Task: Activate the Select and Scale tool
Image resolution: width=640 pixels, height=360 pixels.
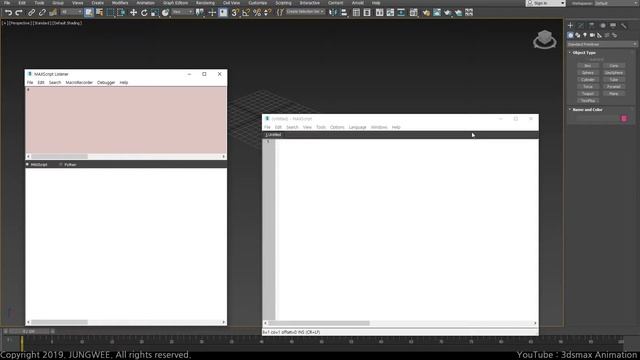Action: [154, 13]
